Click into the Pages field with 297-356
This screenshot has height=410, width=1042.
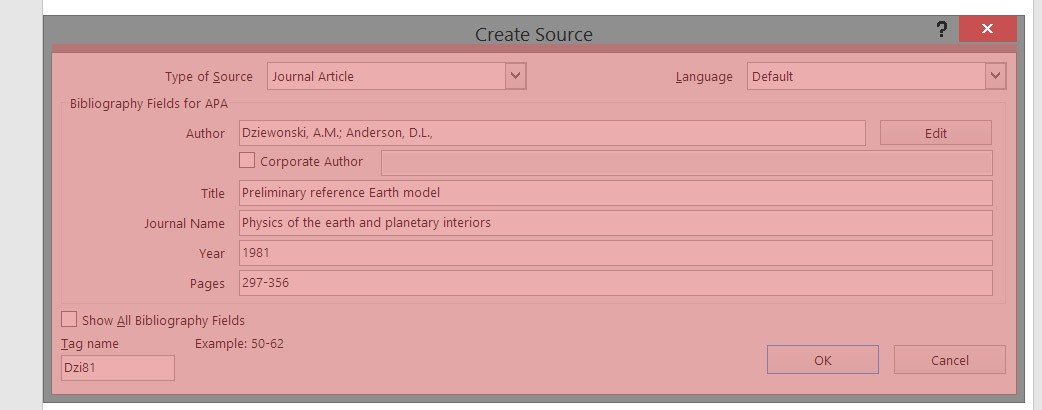615,282
